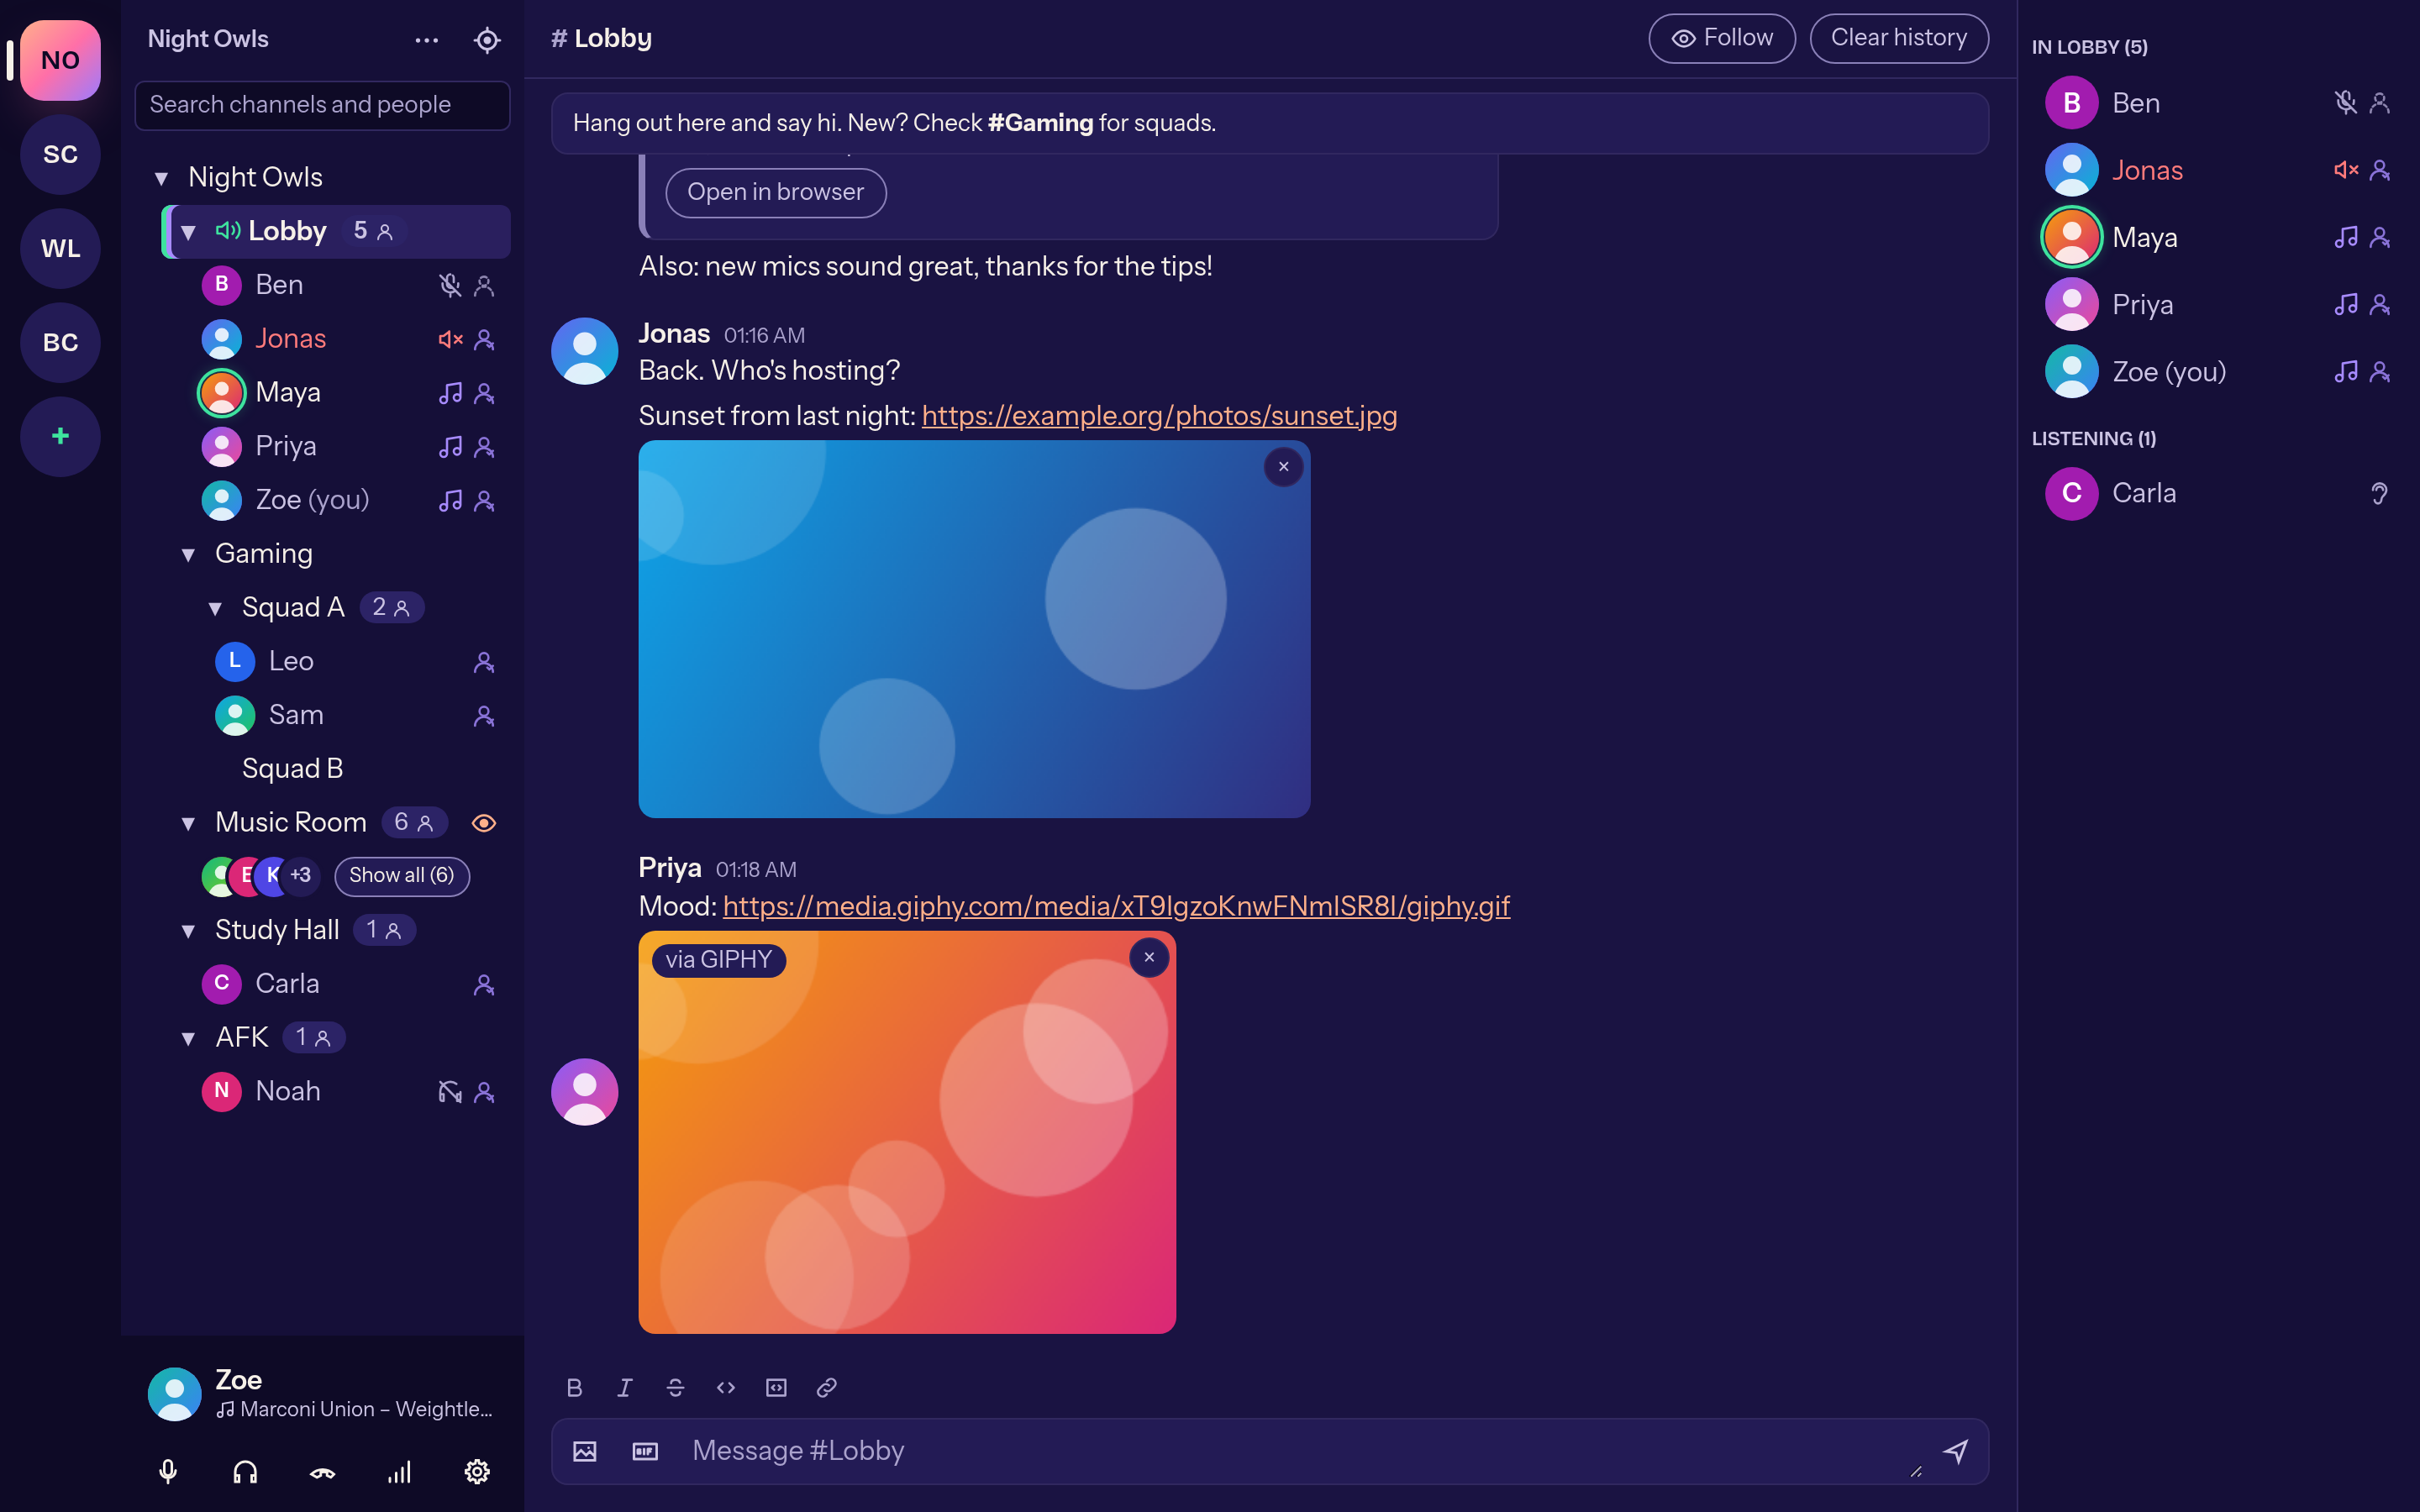Switch to the WL server
Image resolution: width=2420 pixels, height=1512 pixels.
(60, 248)
